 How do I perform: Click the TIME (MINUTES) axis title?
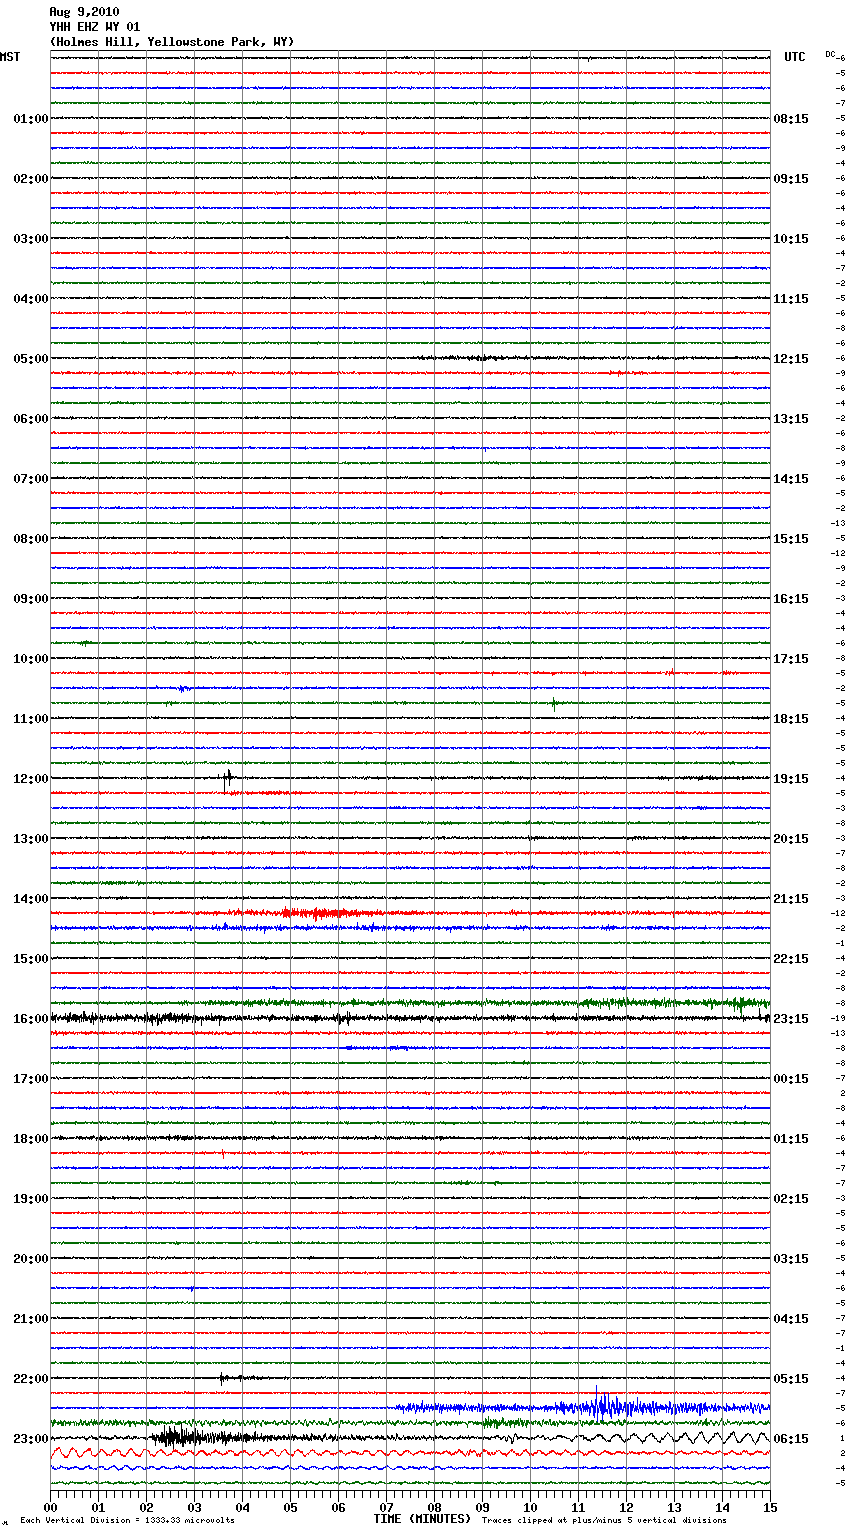(421, 1519)
